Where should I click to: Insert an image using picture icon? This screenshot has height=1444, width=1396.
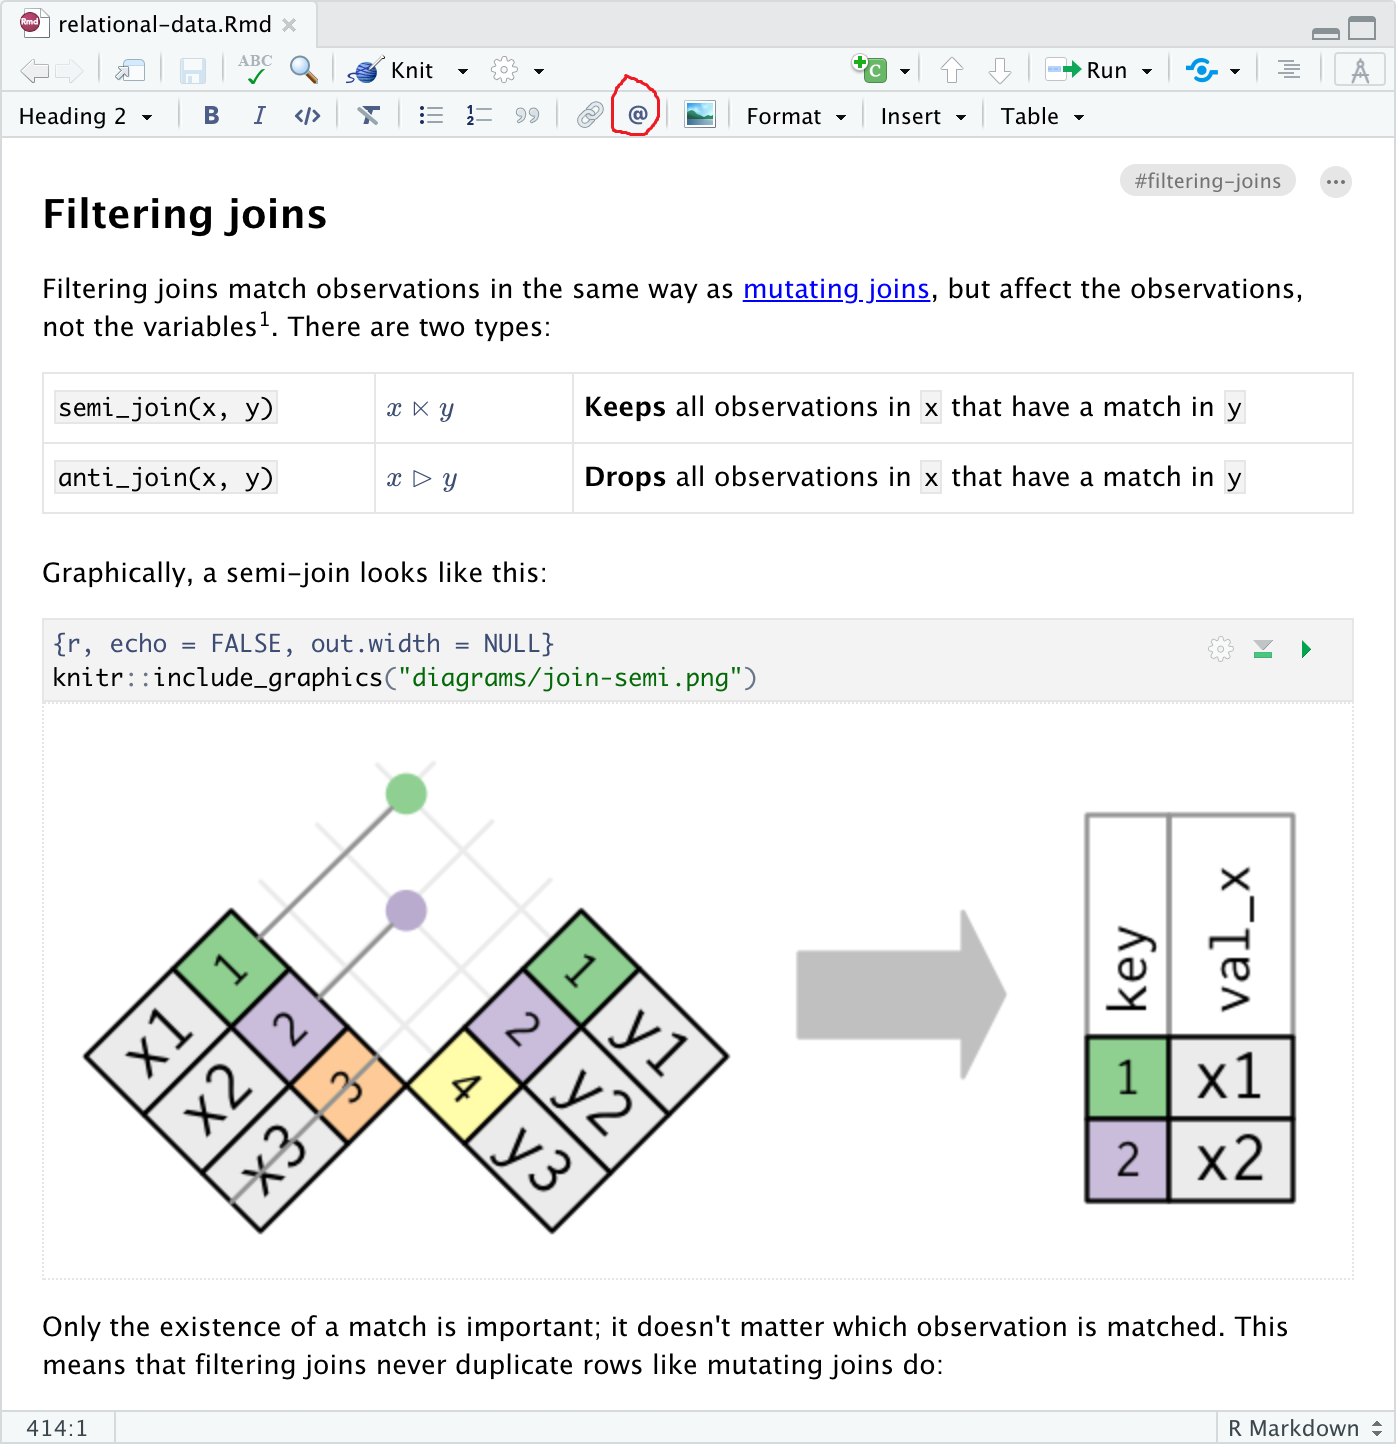point(700,116)
